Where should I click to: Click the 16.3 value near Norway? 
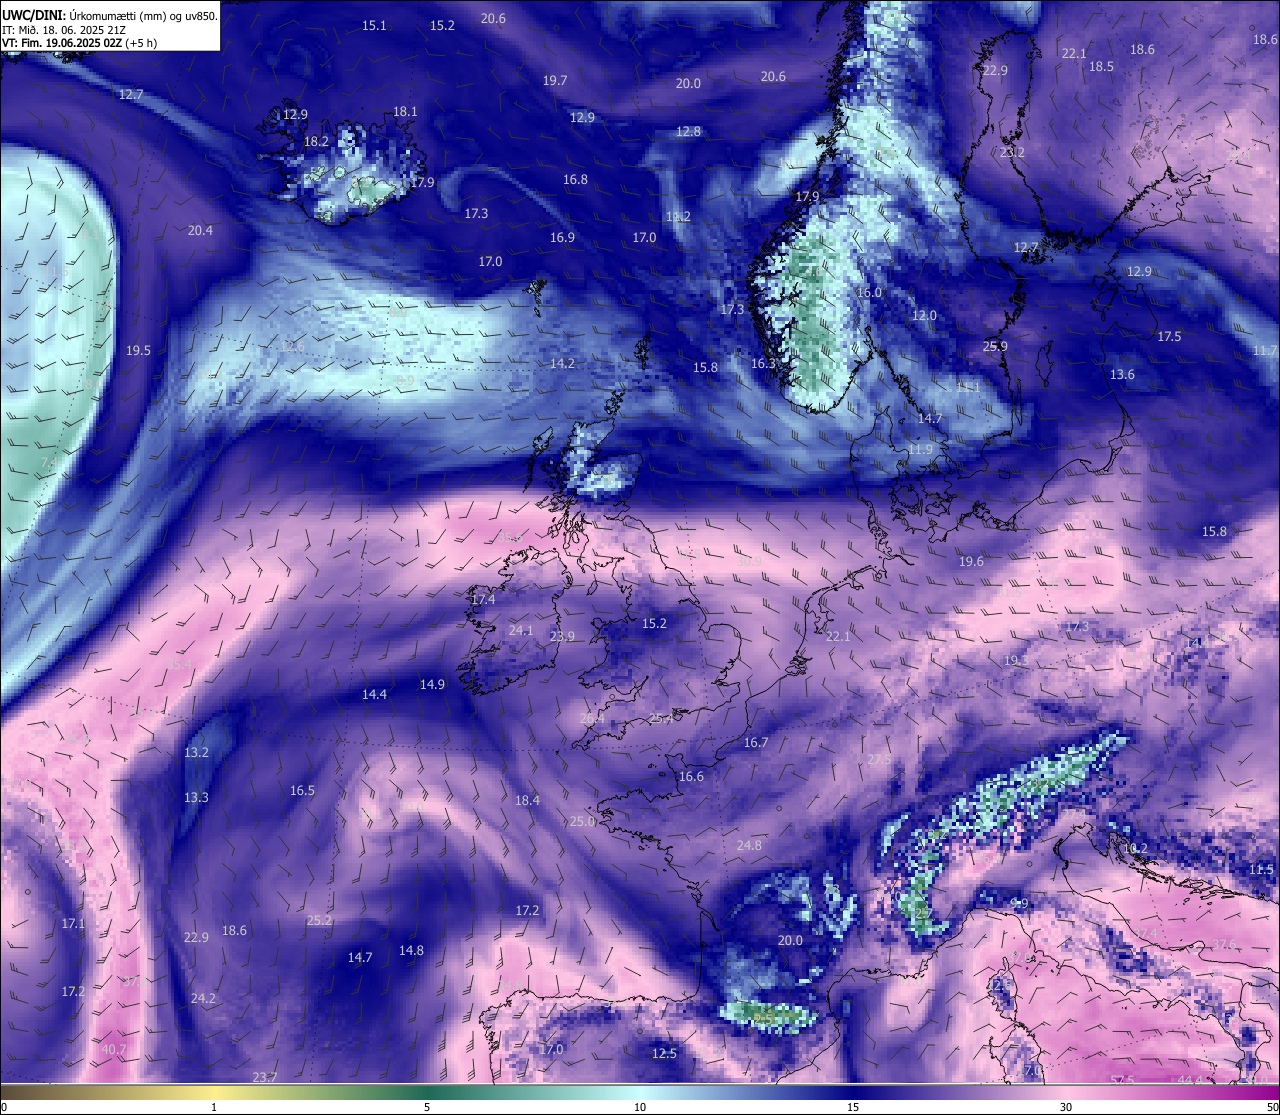[x=763, y=364]
